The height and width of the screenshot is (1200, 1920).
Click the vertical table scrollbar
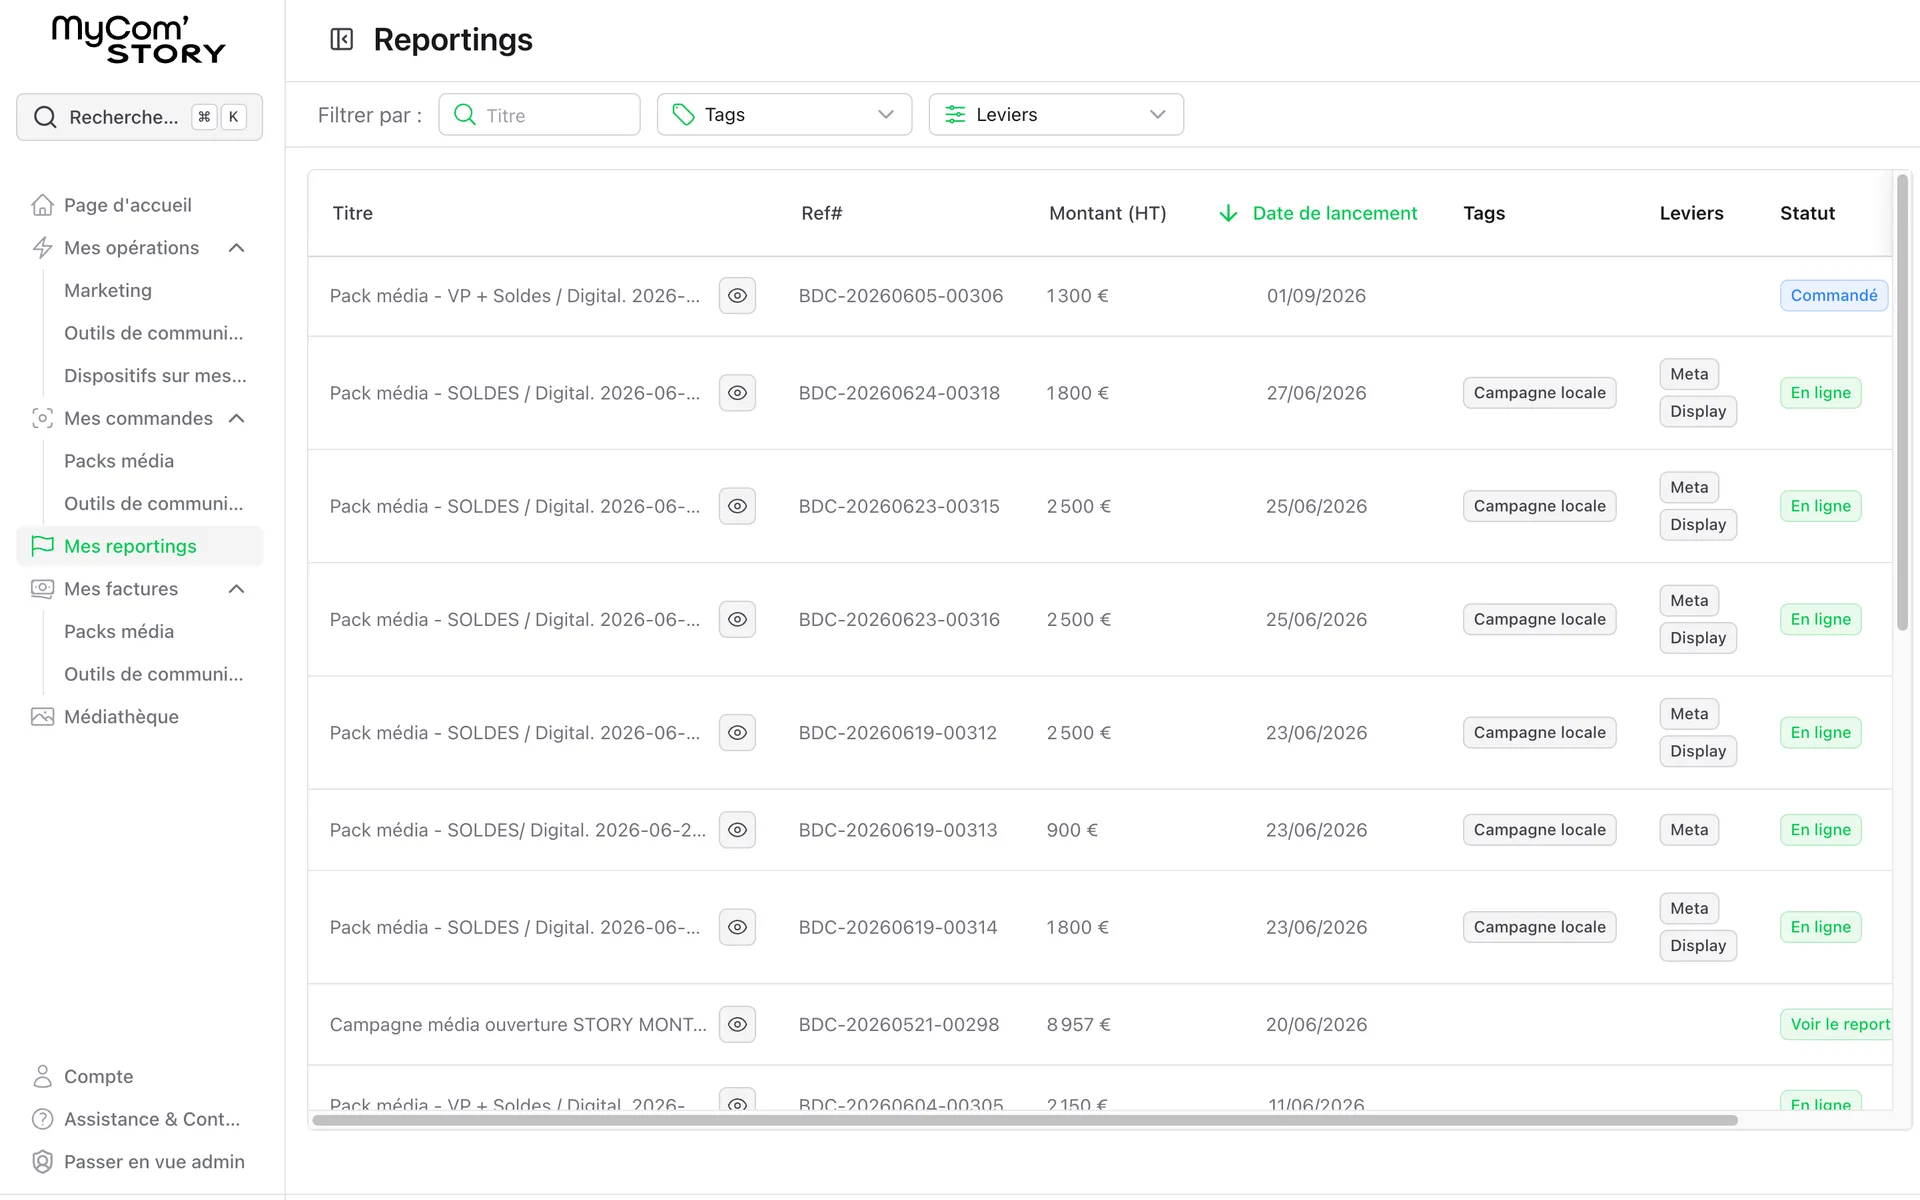1902,402
